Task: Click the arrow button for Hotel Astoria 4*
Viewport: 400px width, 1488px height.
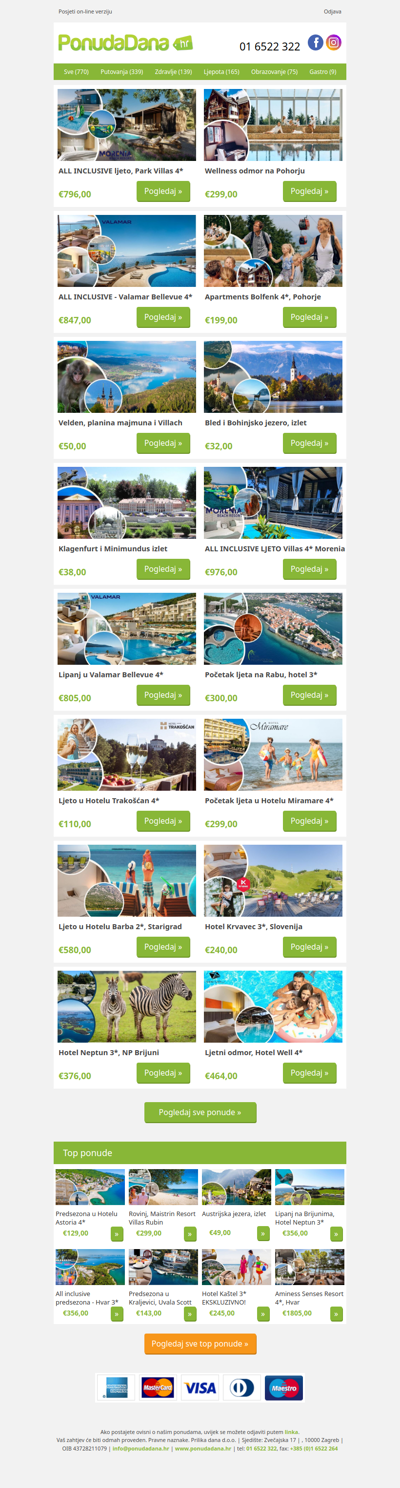Action: 117,1234
